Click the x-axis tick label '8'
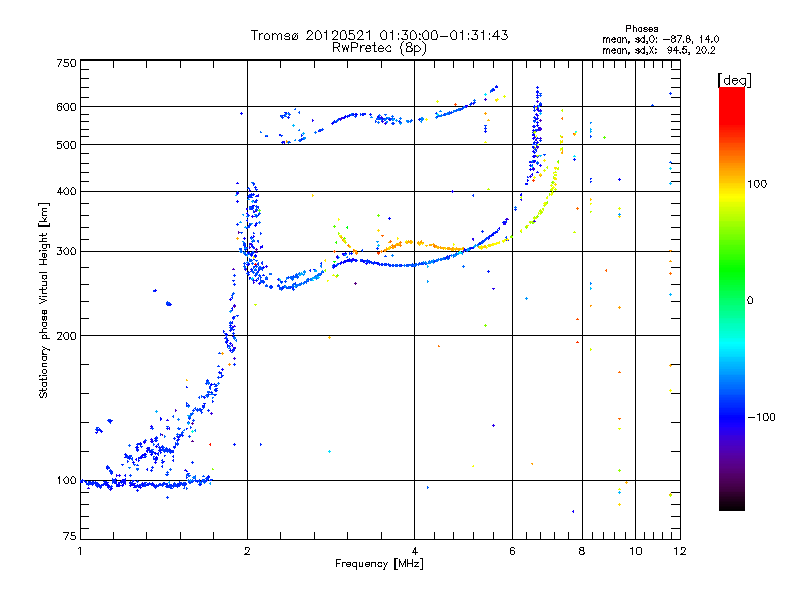This screenshot has height=600, width=800. click(582, 551)
